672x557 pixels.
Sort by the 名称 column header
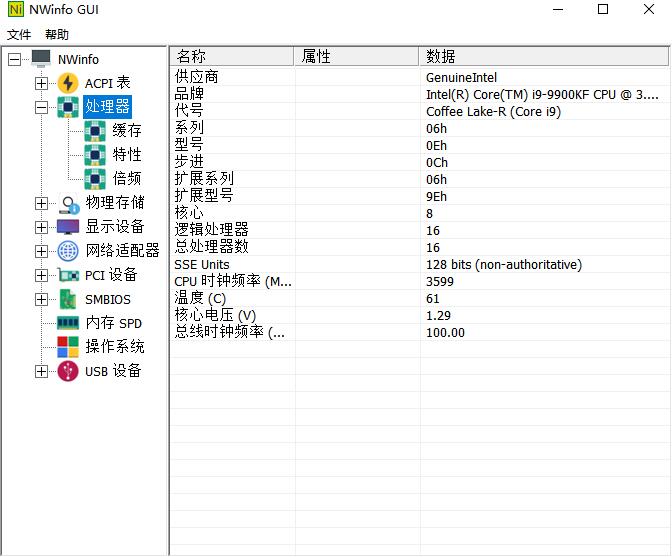(232, 56)
